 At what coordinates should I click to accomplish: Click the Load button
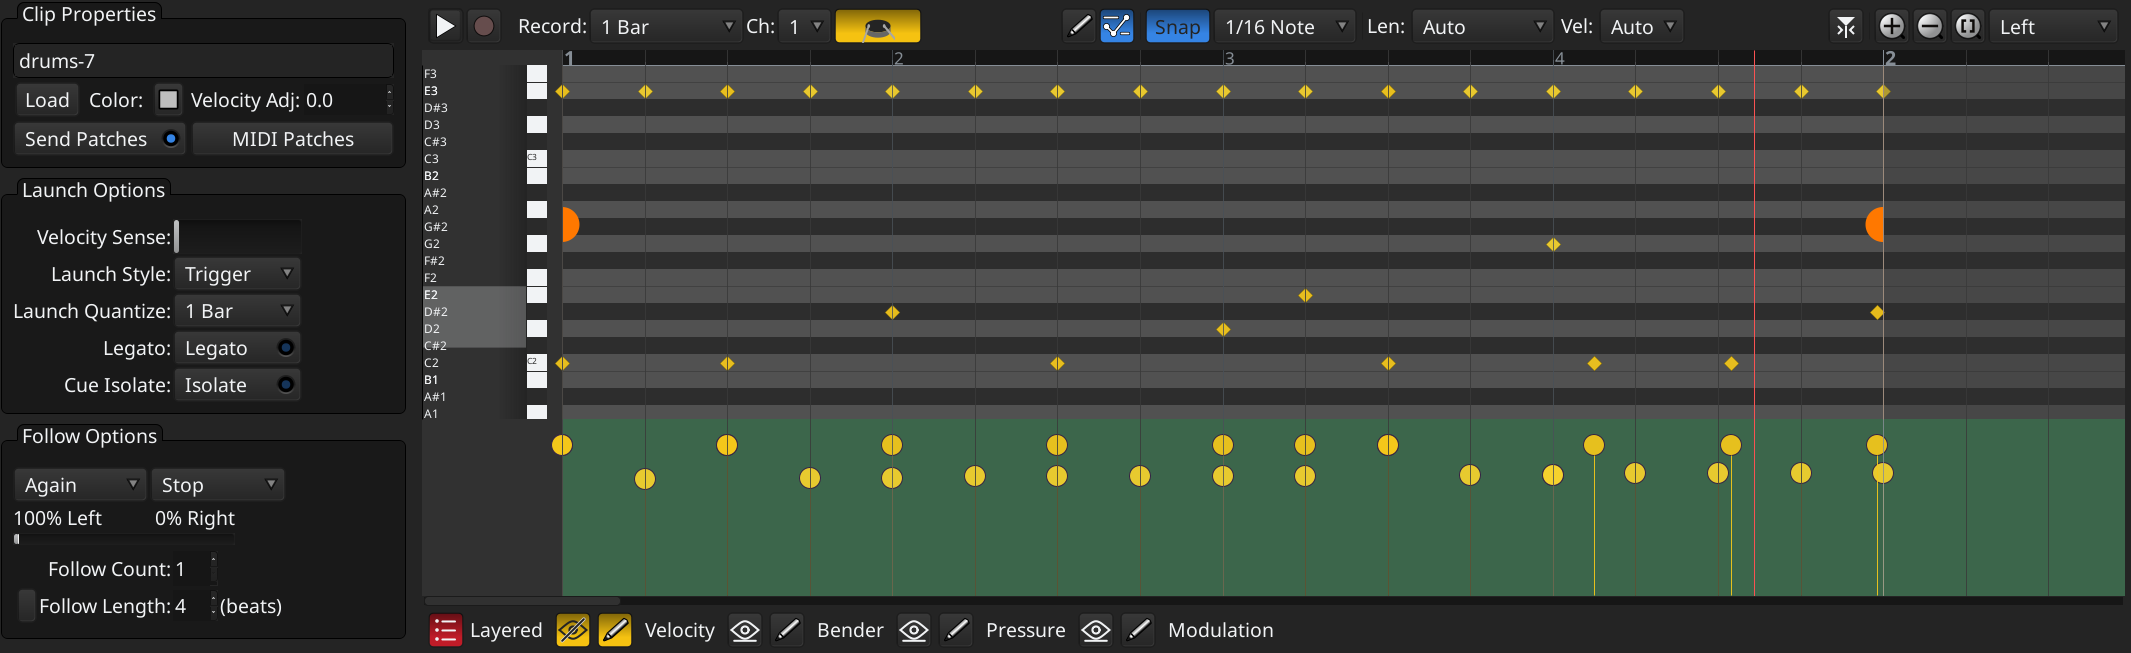click(47, 100)
